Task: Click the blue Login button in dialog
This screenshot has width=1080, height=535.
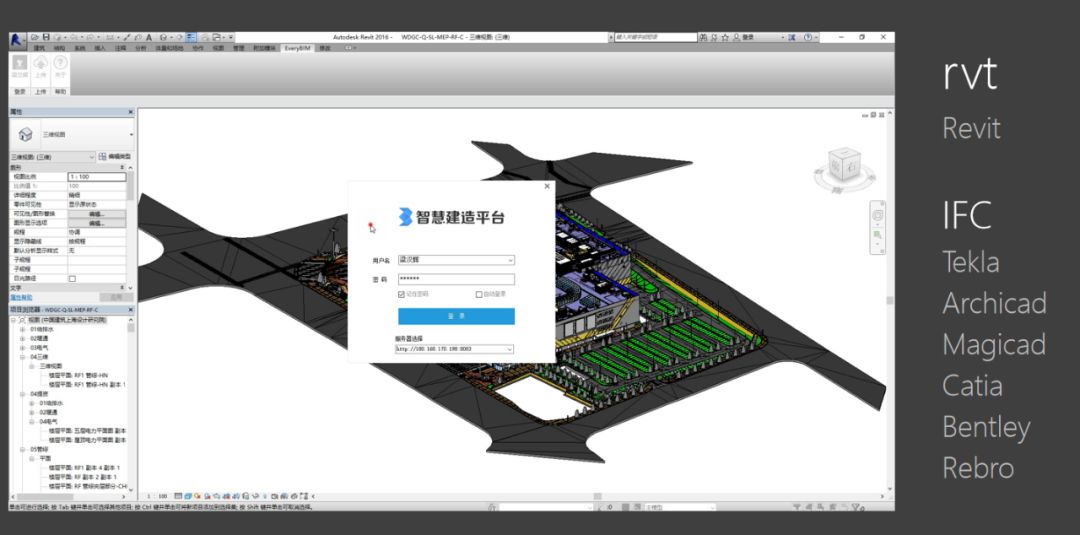Action: point(456,316)
